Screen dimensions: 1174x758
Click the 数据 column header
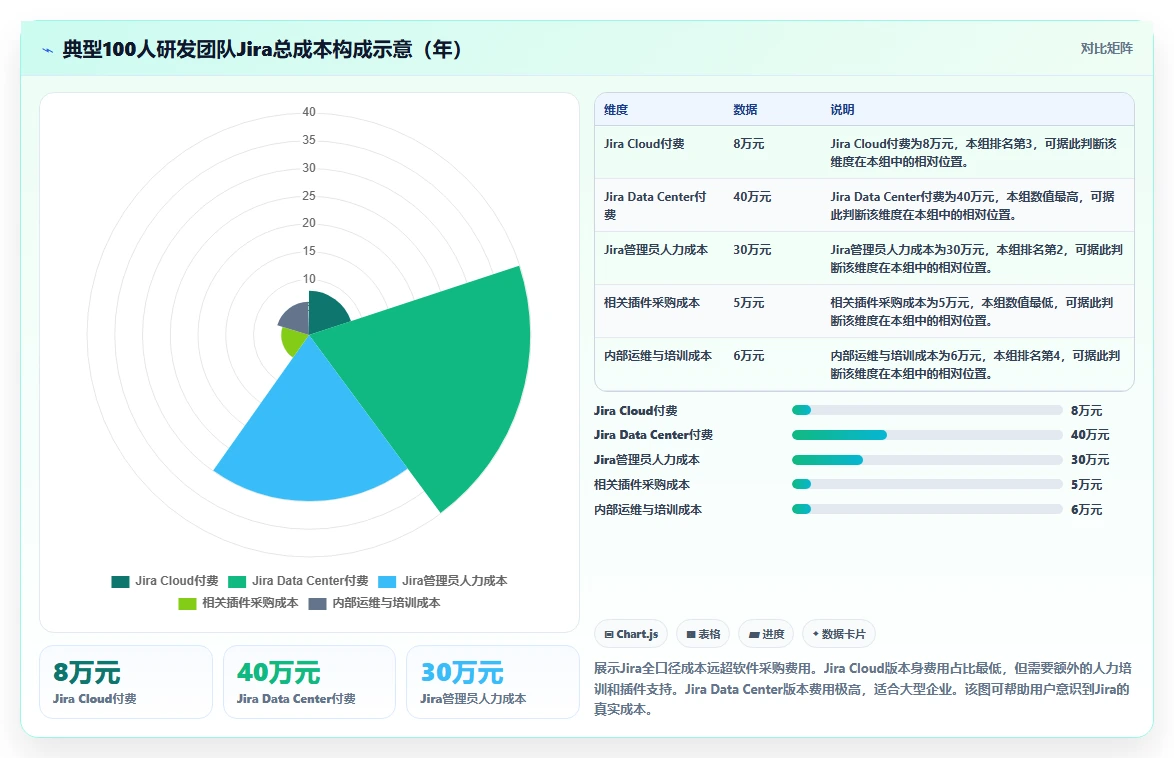pos(745,110)
